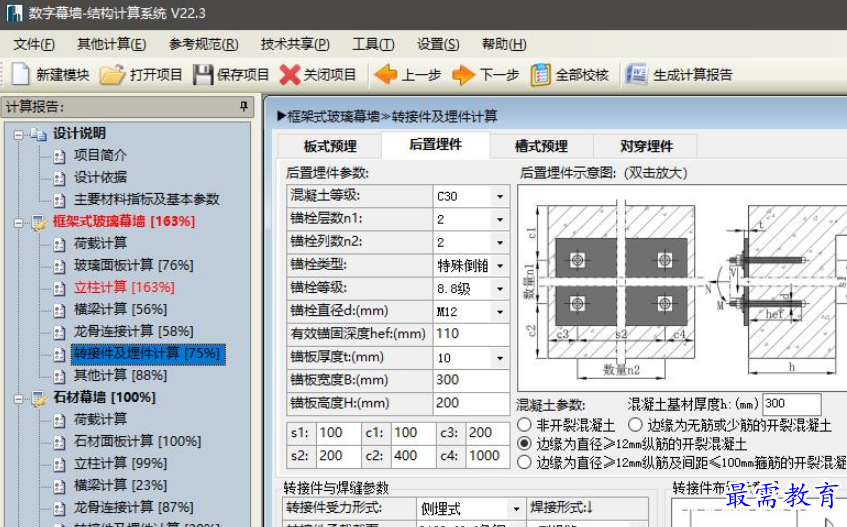Open 锚栓等级 8.8级 dropdown
The height and width of the screenshot is (527, 847).
click(500, 289)
